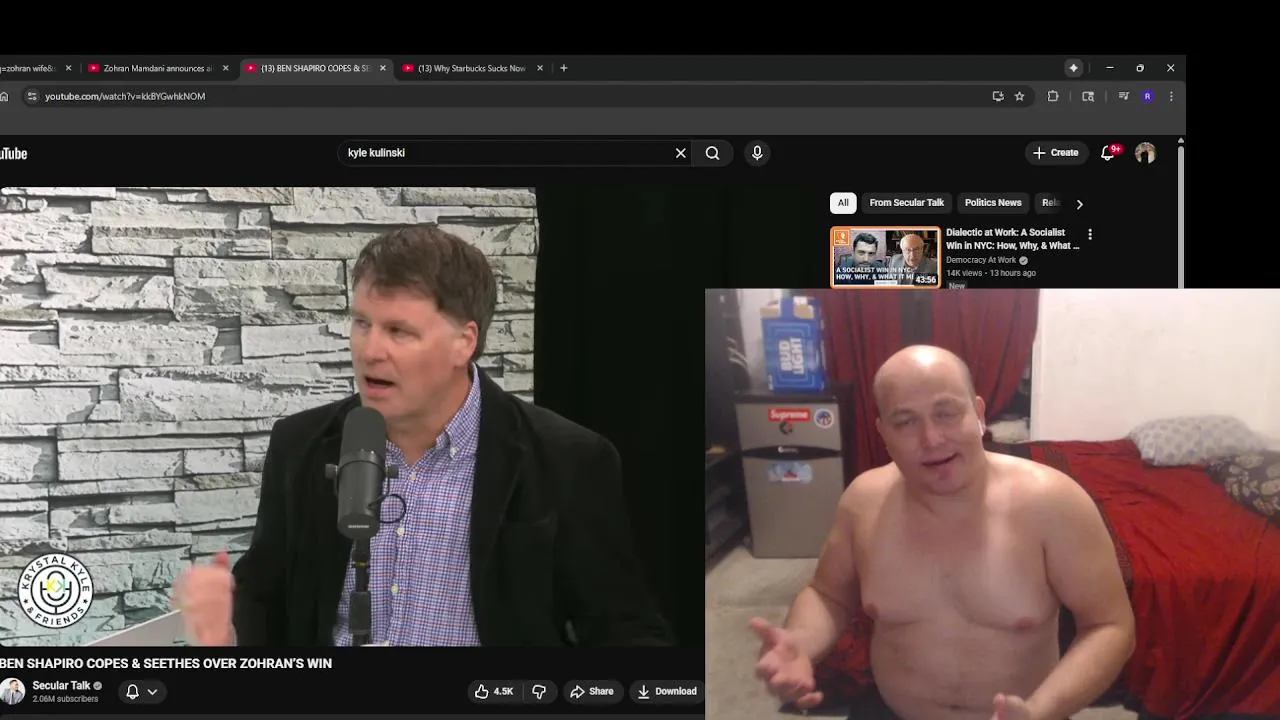Click the video title BEN SHAPIRO COPES text
The width and height of the screenshot is (1280, 720).
coord(166,663)
